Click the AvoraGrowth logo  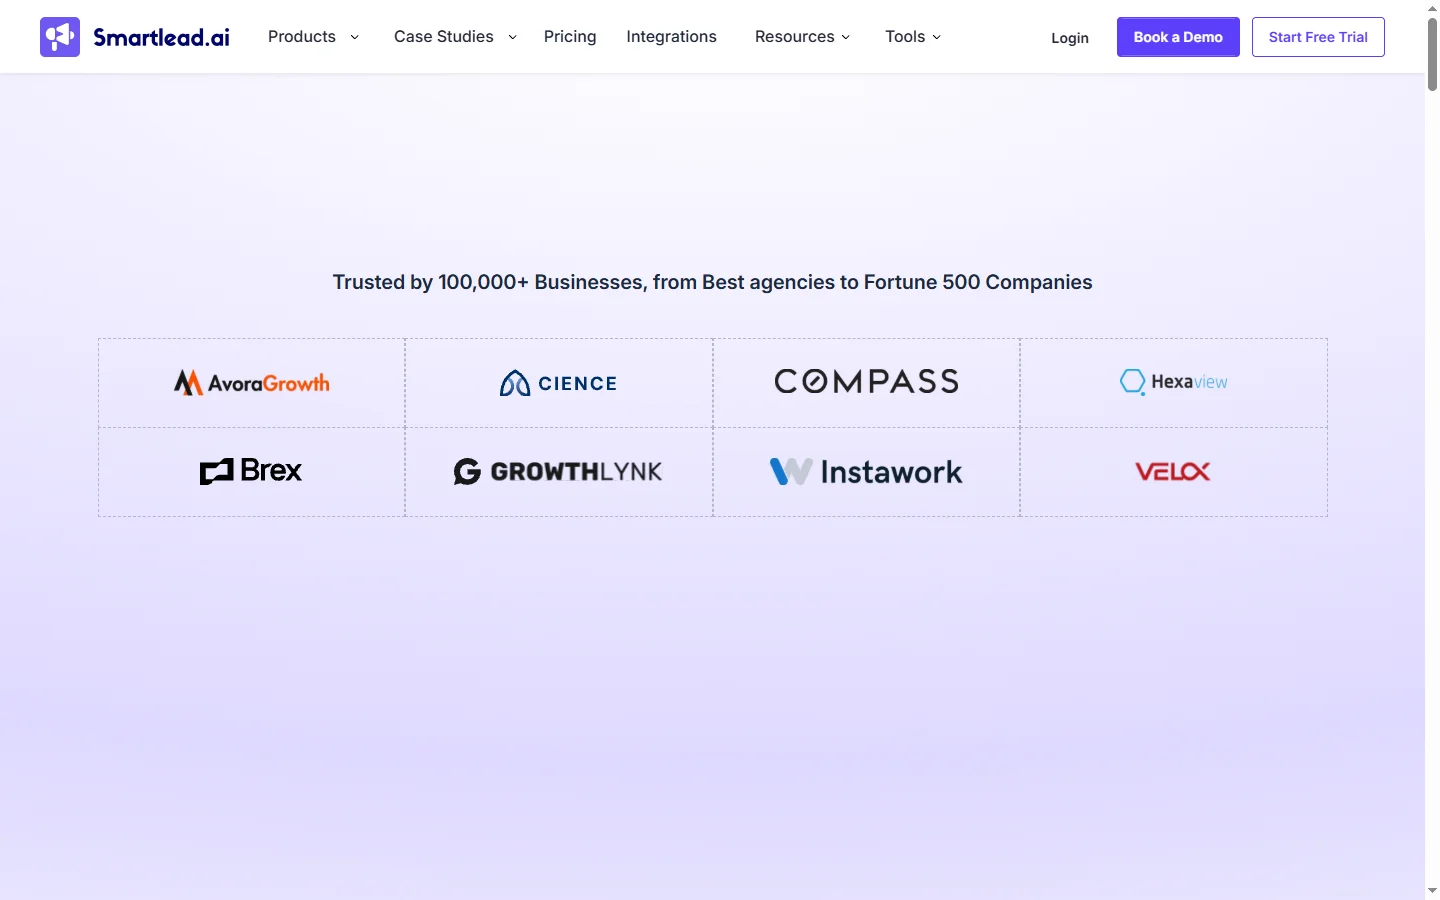point(252,383)
